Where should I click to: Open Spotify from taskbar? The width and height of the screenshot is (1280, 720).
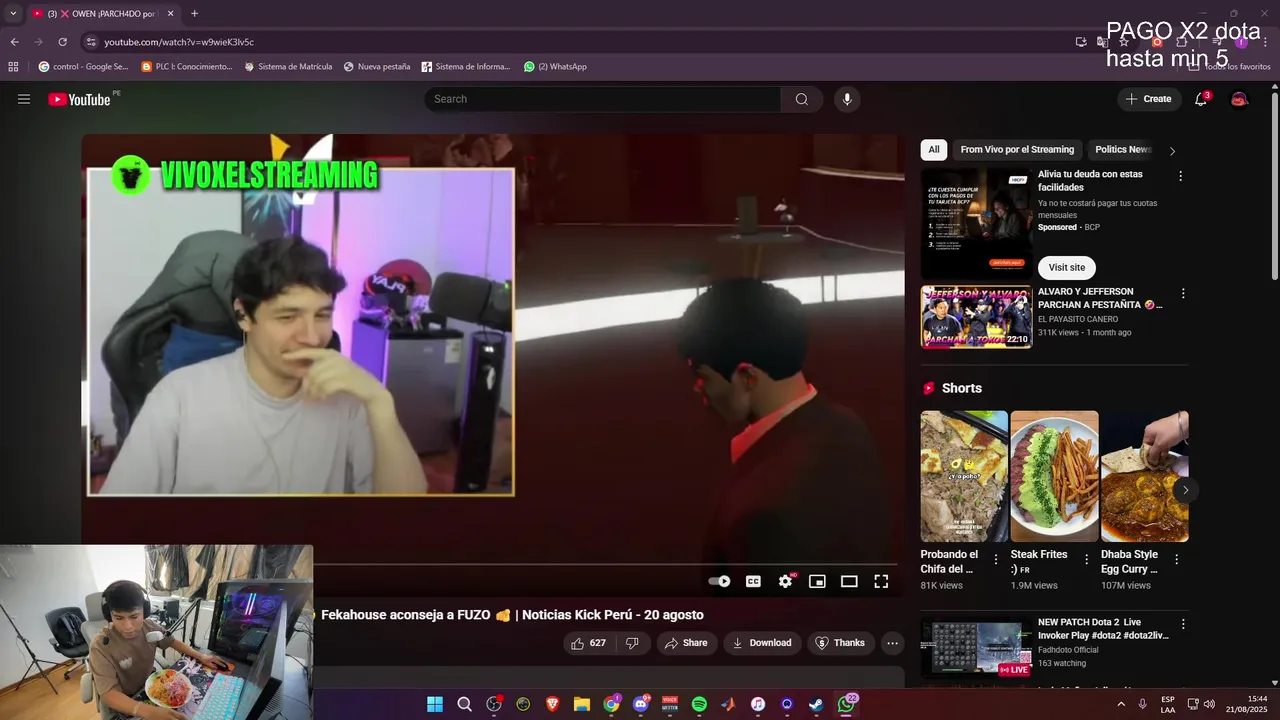[x=699, y=704]
